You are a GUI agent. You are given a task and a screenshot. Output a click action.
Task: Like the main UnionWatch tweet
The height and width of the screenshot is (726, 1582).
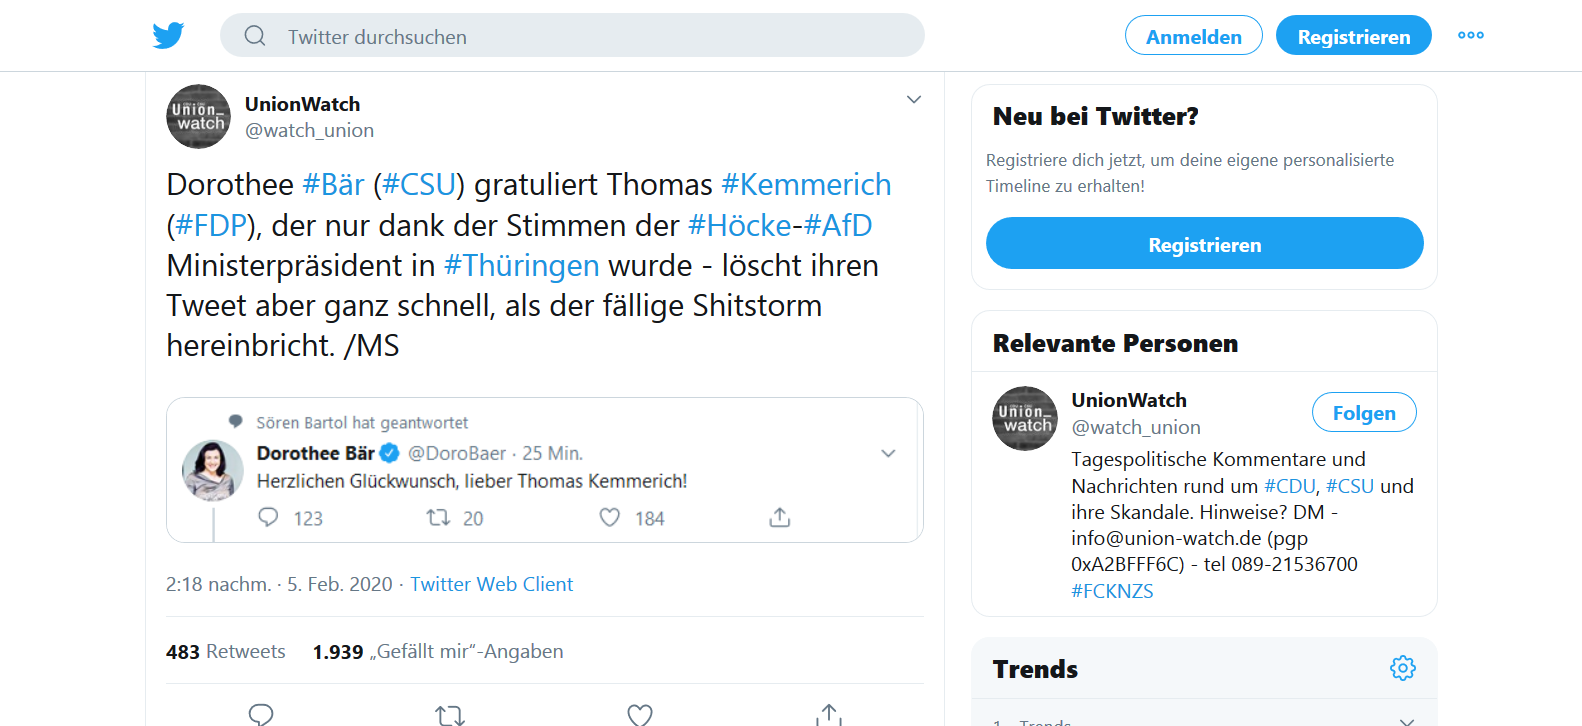(x=639, y=714)
